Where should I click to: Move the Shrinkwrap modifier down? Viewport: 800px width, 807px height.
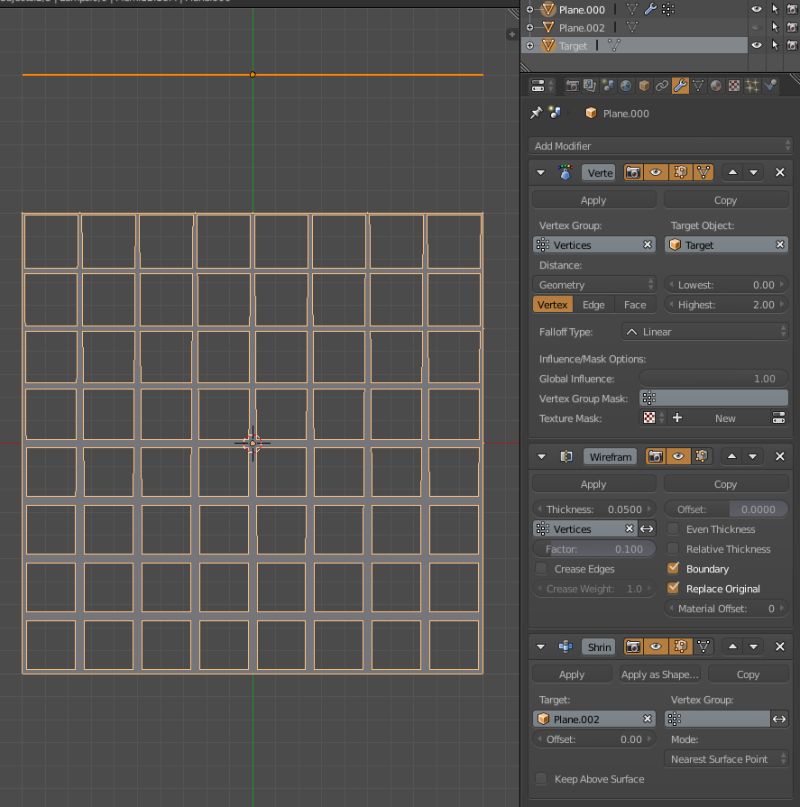point(753,647)
